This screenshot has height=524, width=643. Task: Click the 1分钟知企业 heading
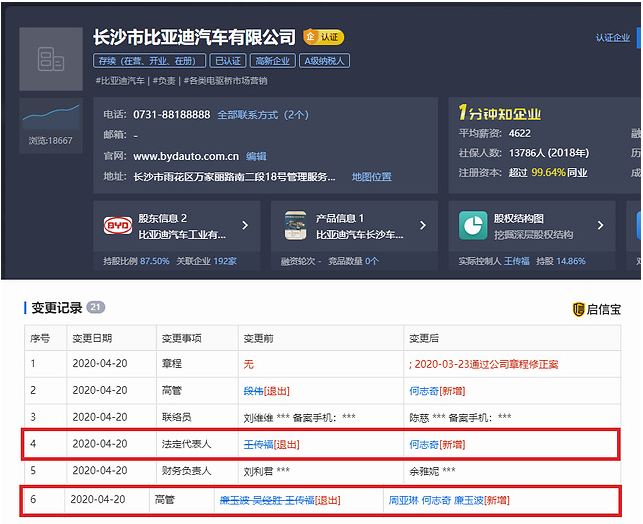[x=500, y=113]
